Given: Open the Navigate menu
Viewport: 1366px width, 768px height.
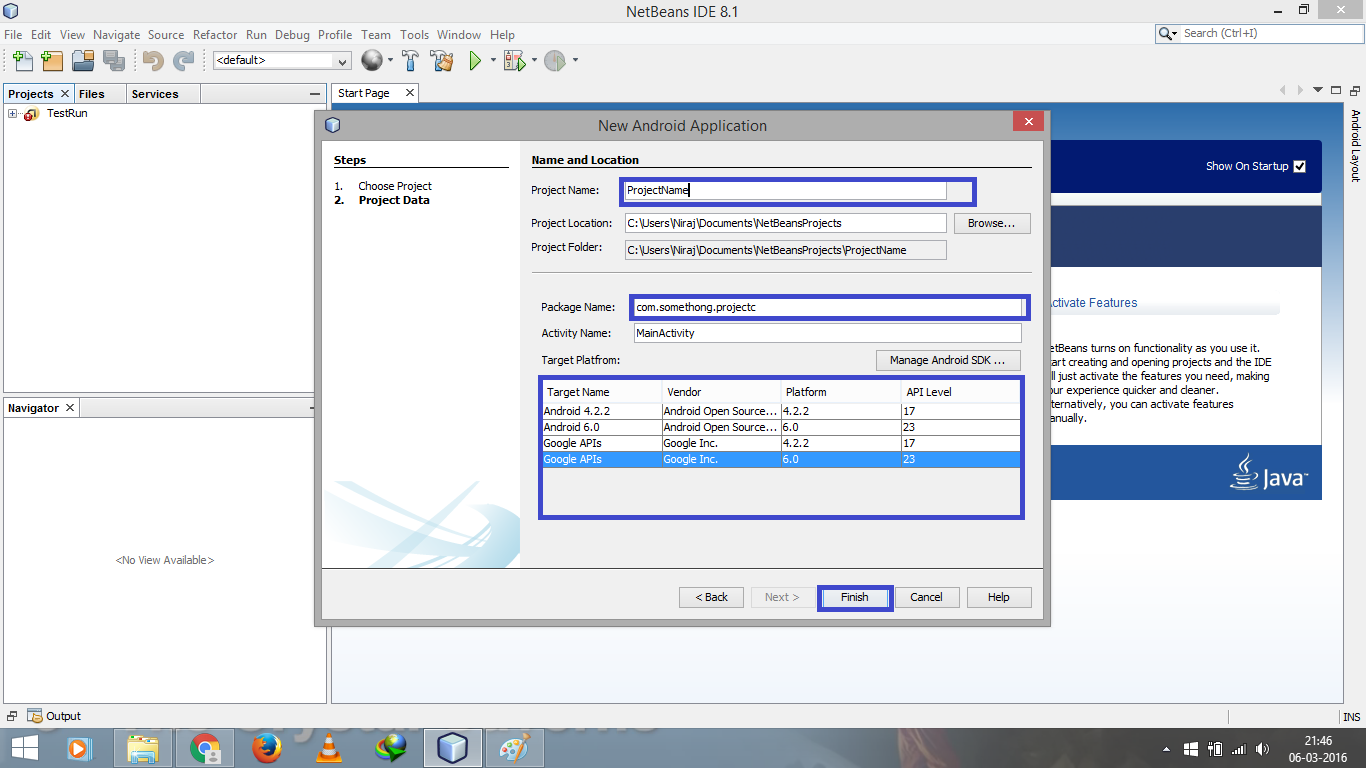Looking at the screenshot, I should tap(117, 34).
